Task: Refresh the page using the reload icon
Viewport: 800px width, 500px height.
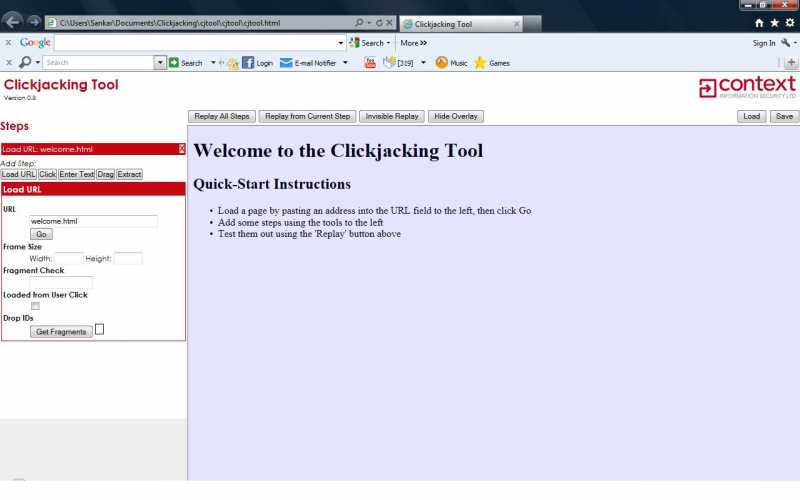Action: [379, 23]
